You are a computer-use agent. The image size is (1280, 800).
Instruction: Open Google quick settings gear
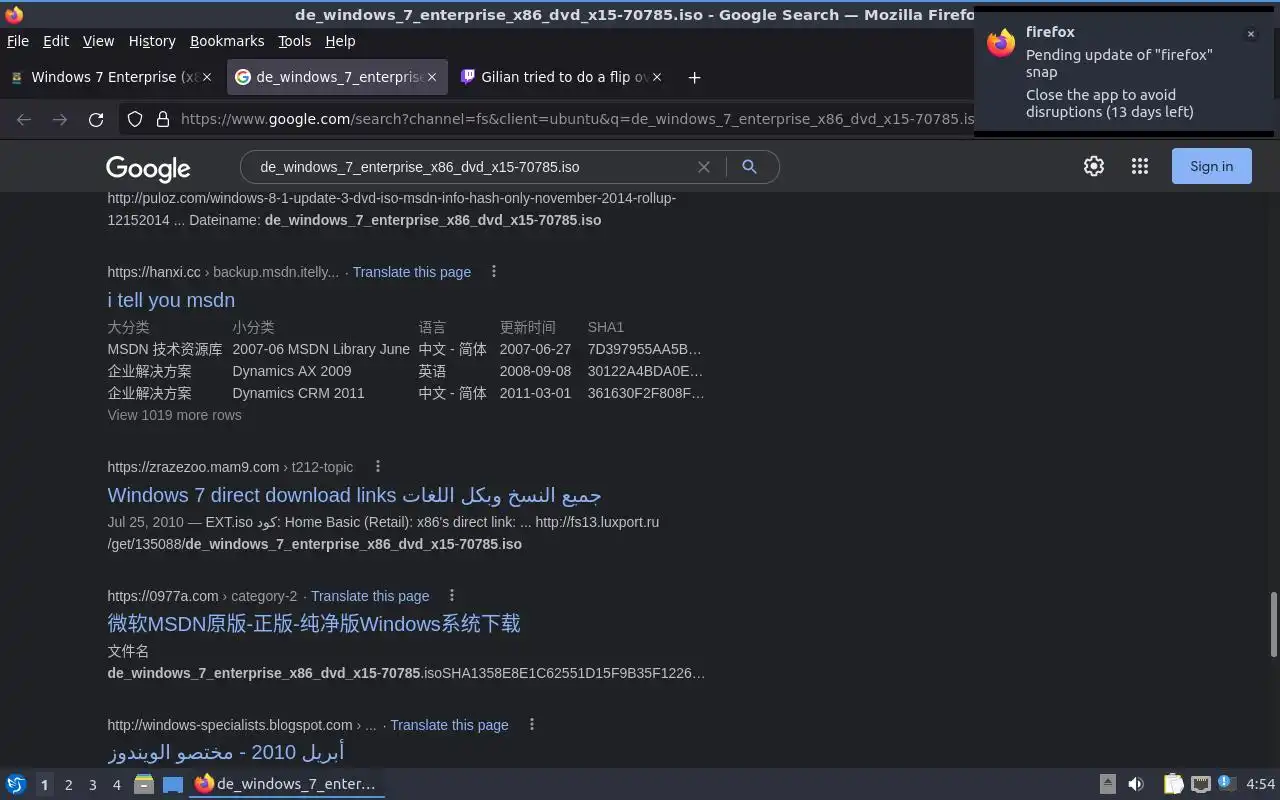[x=1094, y=167]
